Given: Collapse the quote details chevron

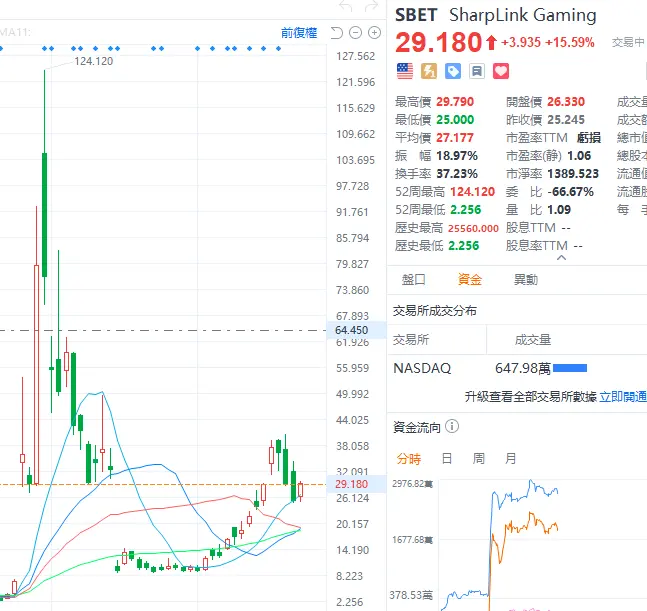Looking at the screenshot, I should [x=561, y=258].
